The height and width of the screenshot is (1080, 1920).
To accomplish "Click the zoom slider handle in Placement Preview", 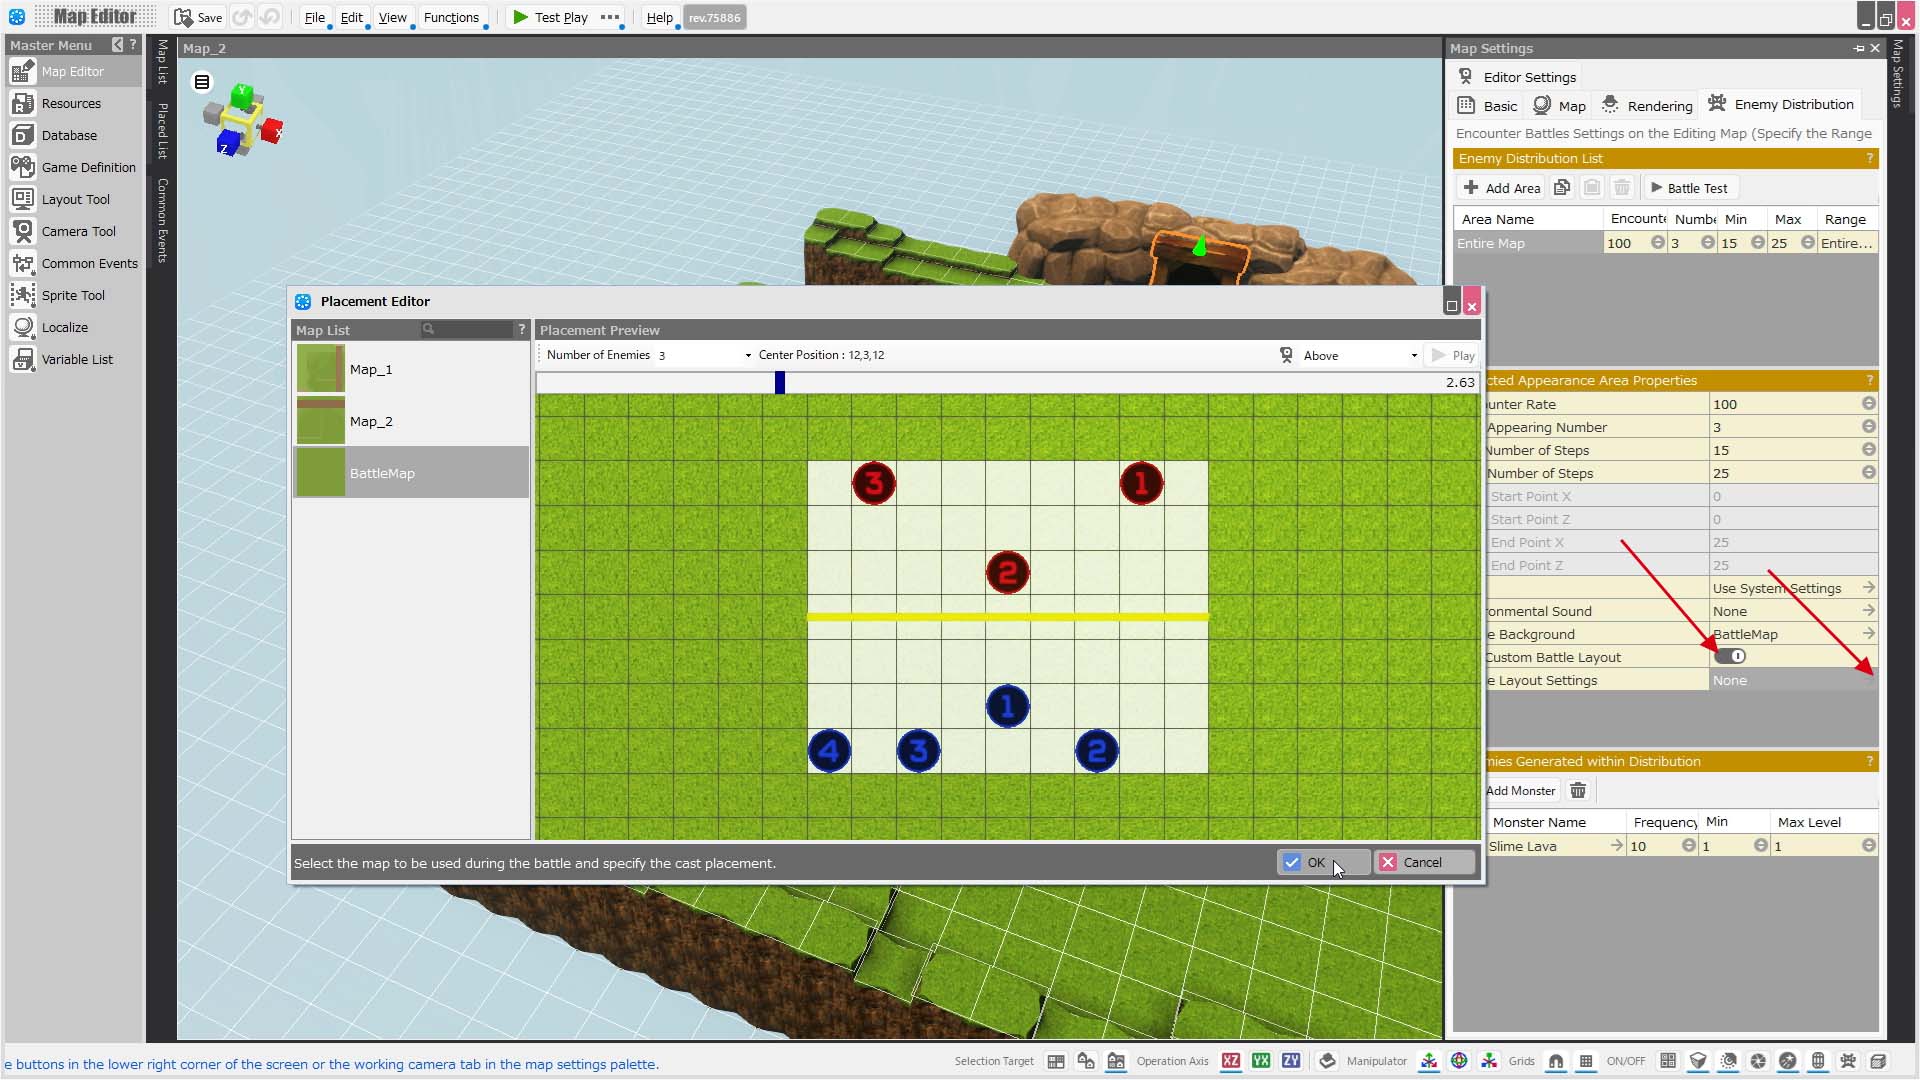I will [780, 383].
